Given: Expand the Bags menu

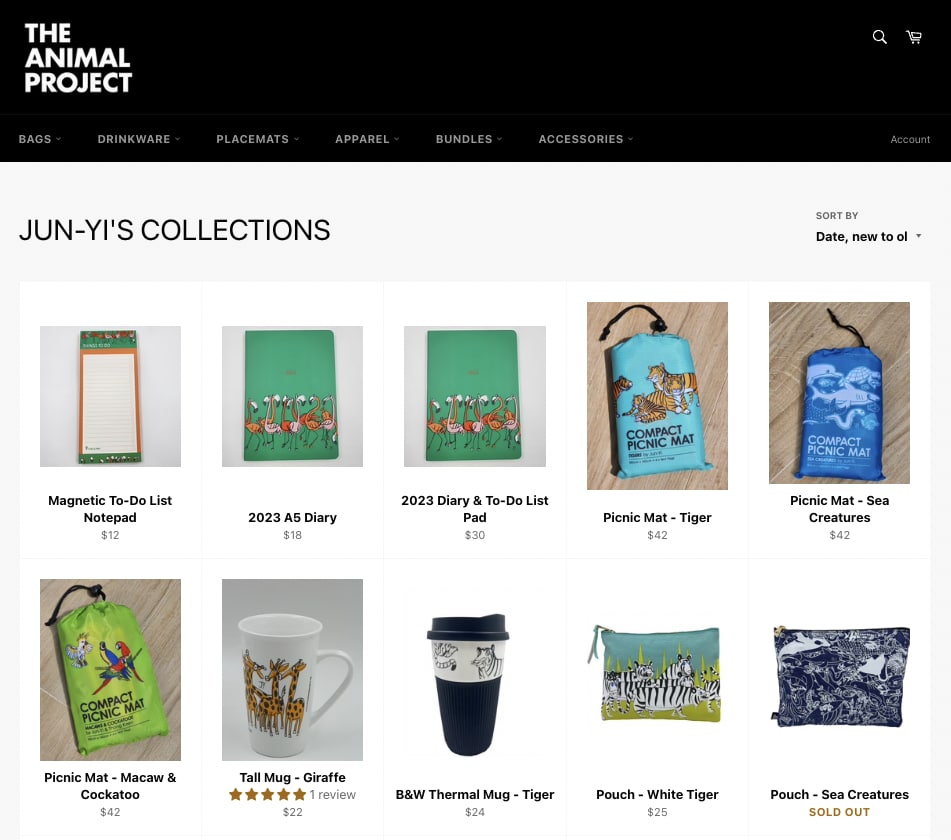Looking at the screenshot, I should click(x=40, y=139).
